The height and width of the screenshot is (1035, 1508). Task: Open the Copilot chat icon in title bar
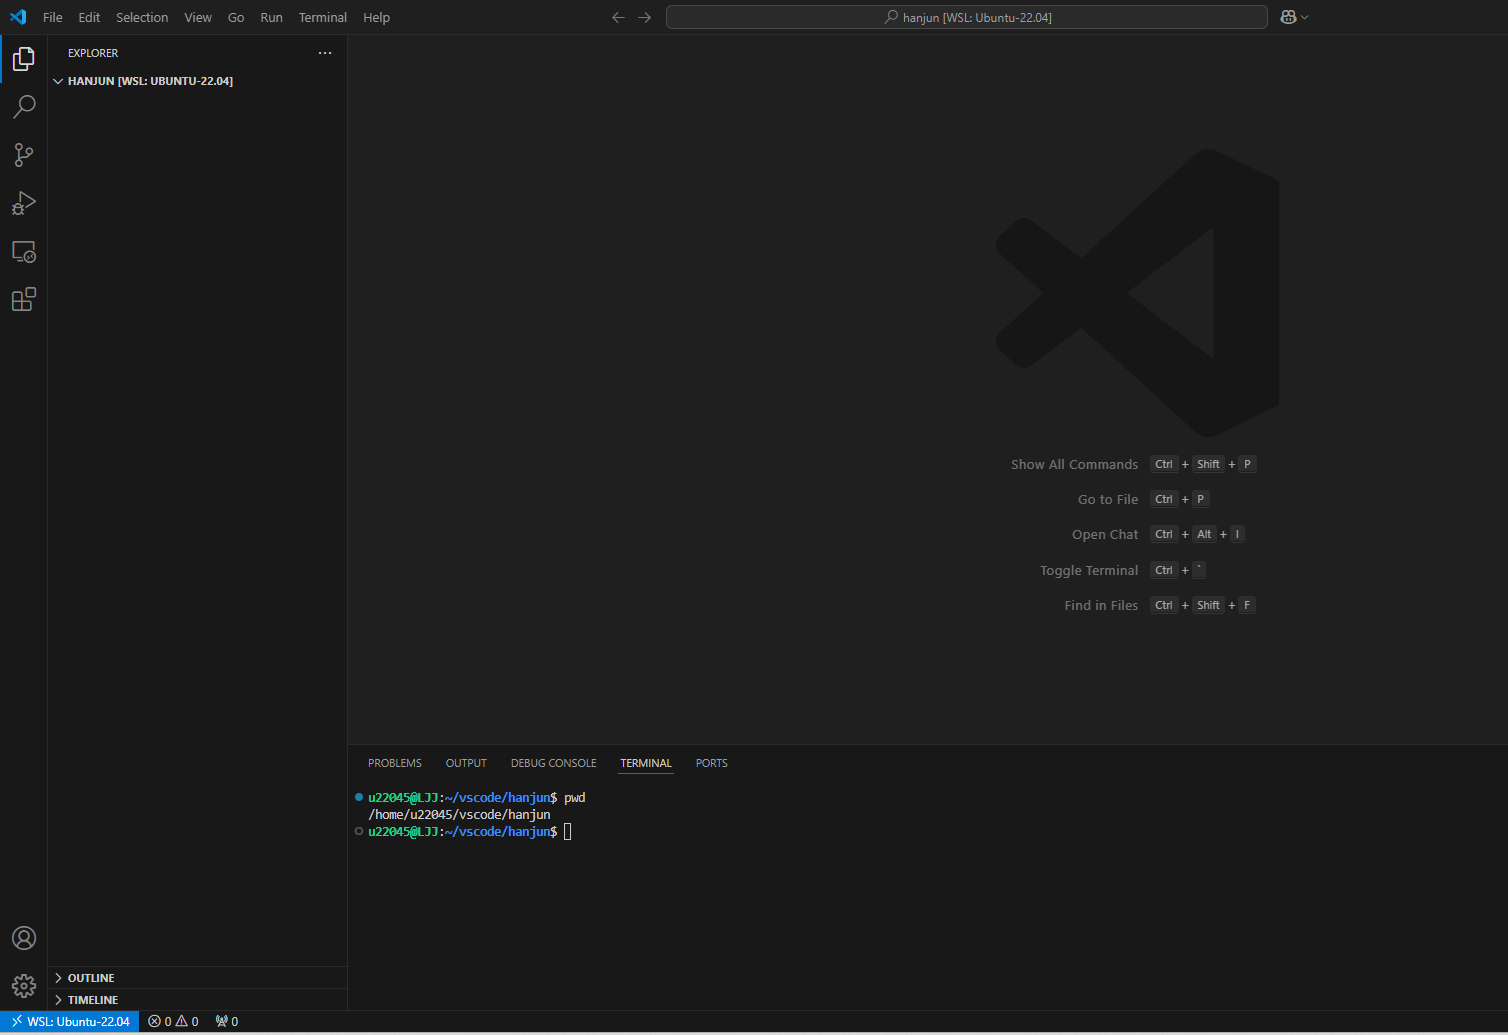(1289, 17)
